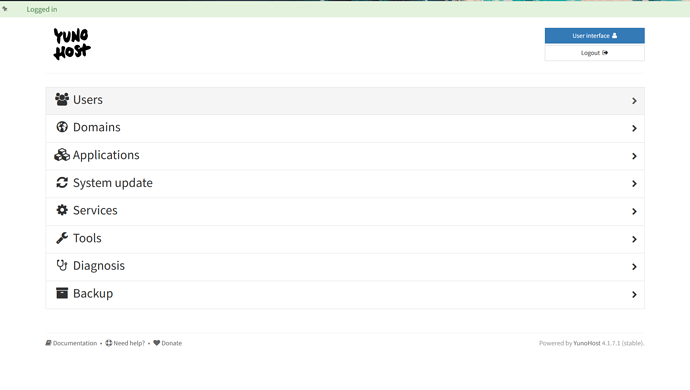
Task: Click the Logged in notification text
Action: click(42, 9)
